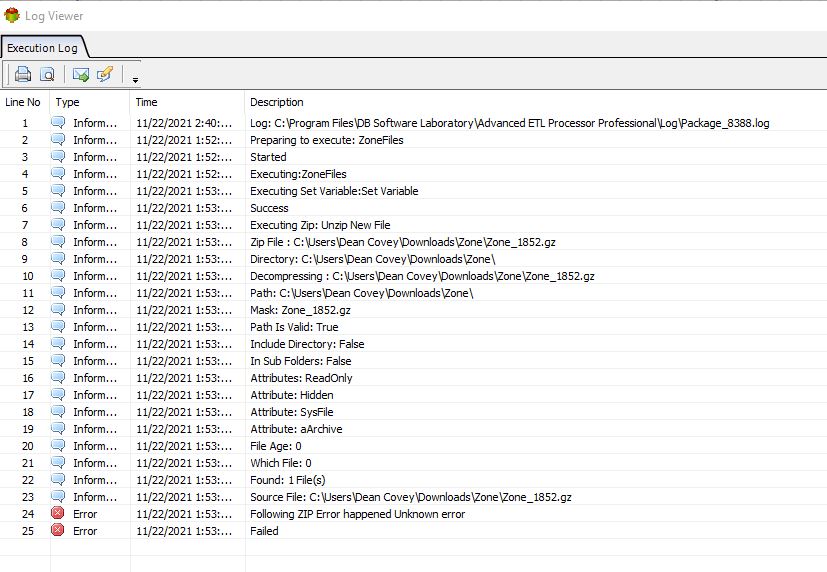The height and width of the screenshot is (572, 827).
Task: Sort by Line No column header
Action: point(23,102)
